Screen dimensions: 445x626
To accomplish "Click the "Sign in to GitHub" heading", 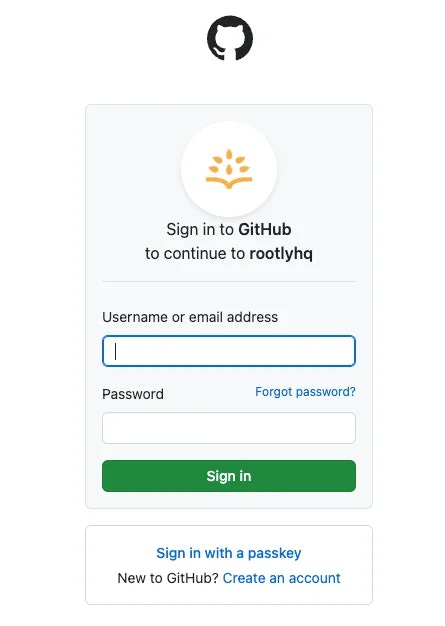I will pyautogui.click(x=229, y=230).
